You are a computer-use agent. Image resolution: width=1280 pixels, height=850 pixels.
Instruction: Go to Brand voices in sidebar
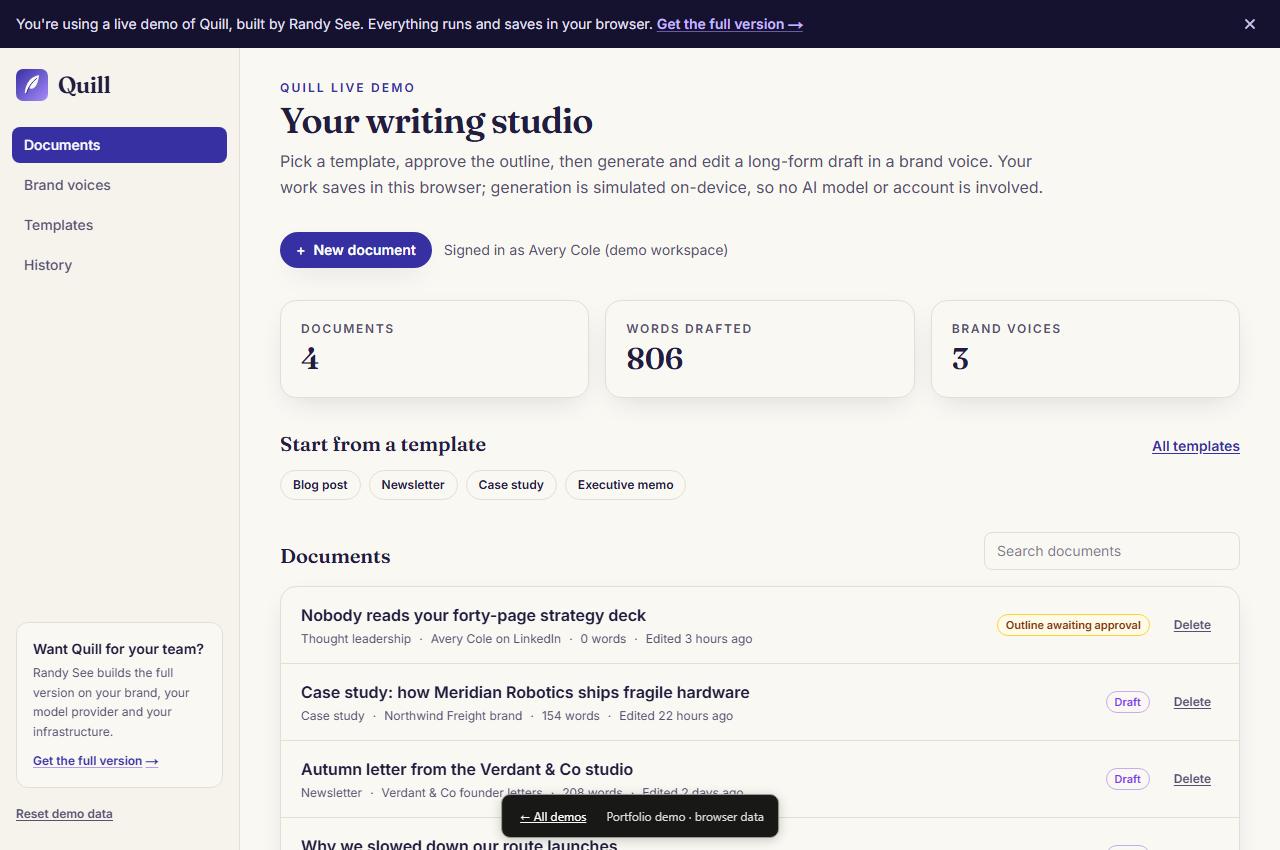click(119, 185)
